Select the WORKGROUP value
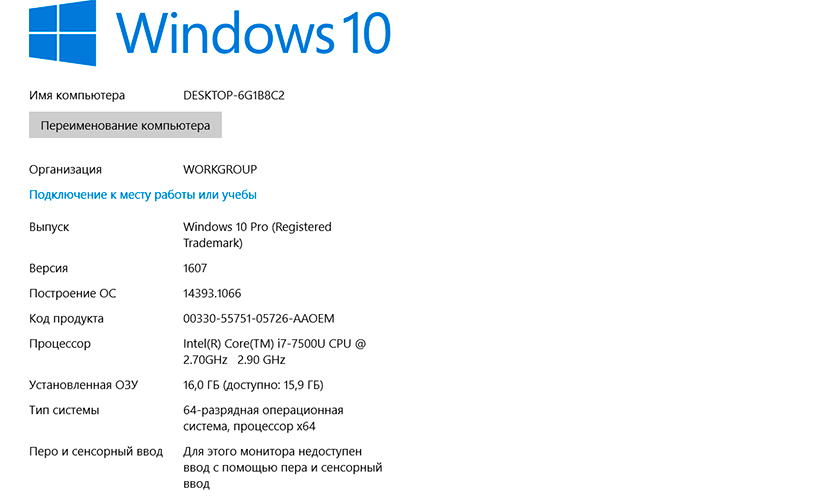840x498 pixels. (x=220, y=170)
